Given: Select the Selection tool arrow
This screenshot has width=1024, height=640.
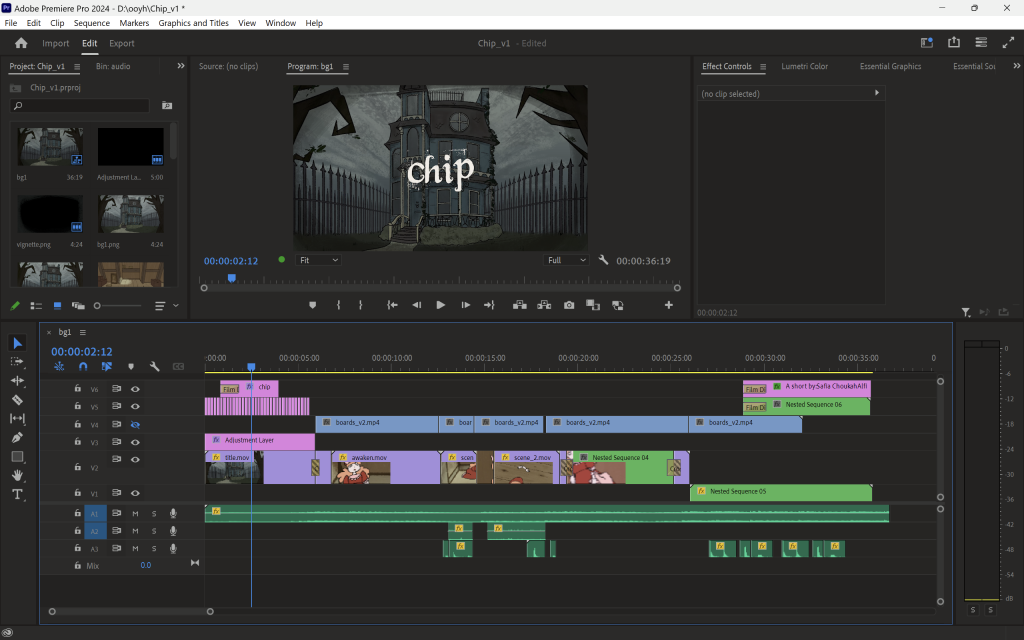Looking at the screenshot, I should pyautogui.click(x=18, y=343).
